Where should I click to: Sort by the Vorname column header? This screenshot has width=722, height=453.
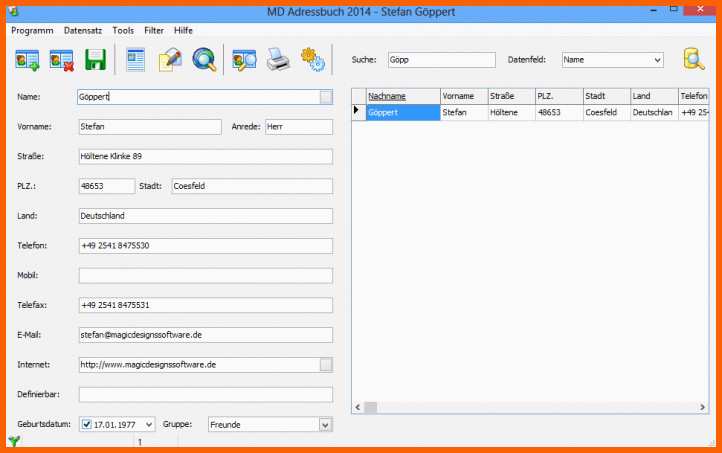click(x=464, y=96)
